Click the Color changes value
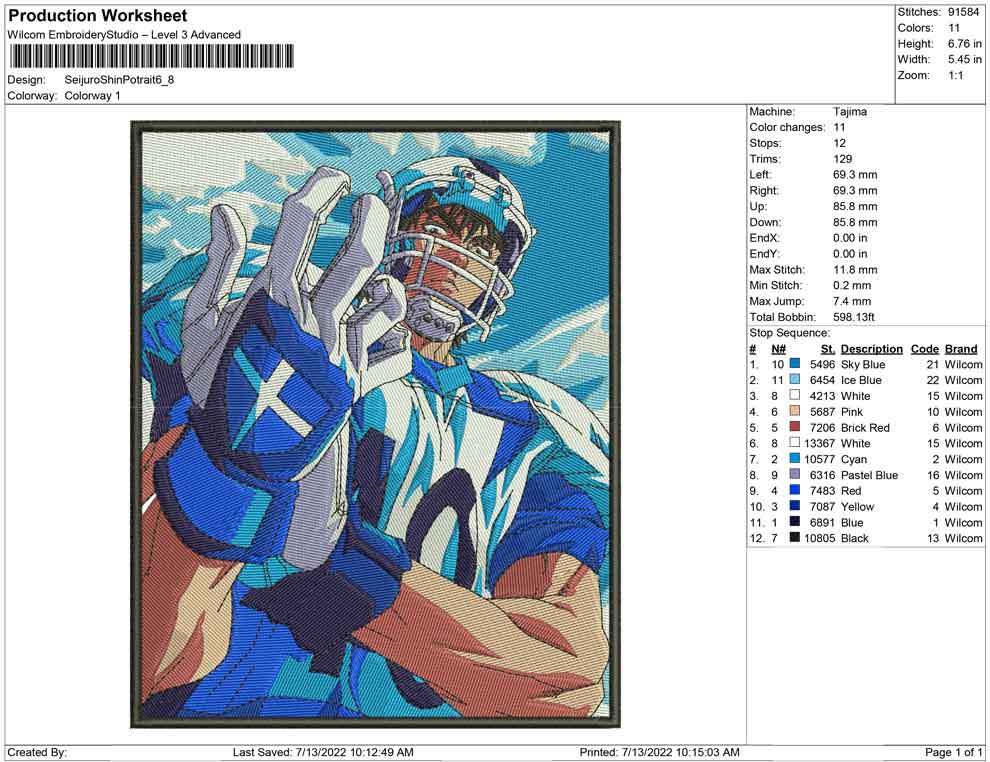 (x=839, y=128)
